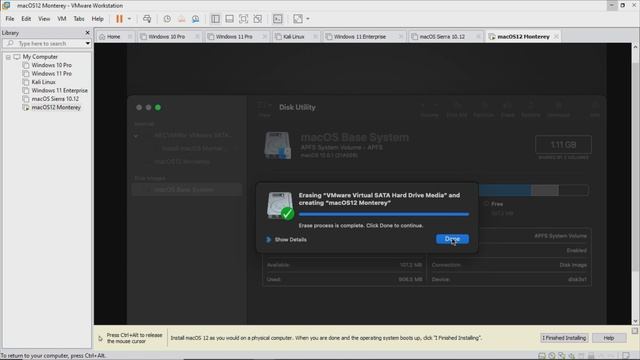Open the stretch guest dropdown arrow

pyautogui.click(x=308, y=19)
